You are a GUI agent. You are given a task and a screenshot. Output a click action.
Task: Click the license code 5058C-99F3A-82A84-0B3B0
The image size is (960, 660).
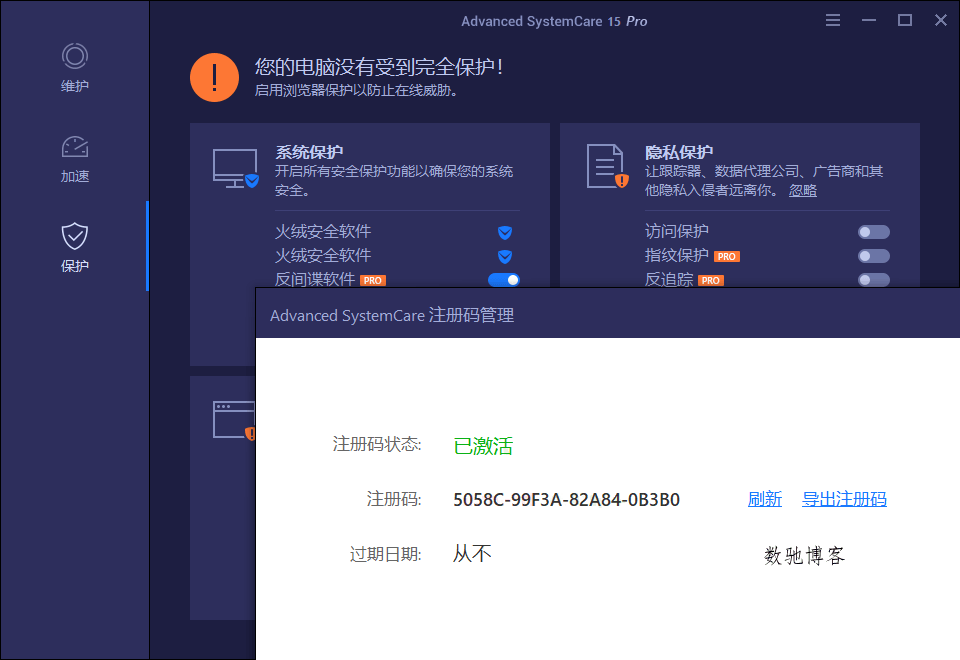point(566,500)
